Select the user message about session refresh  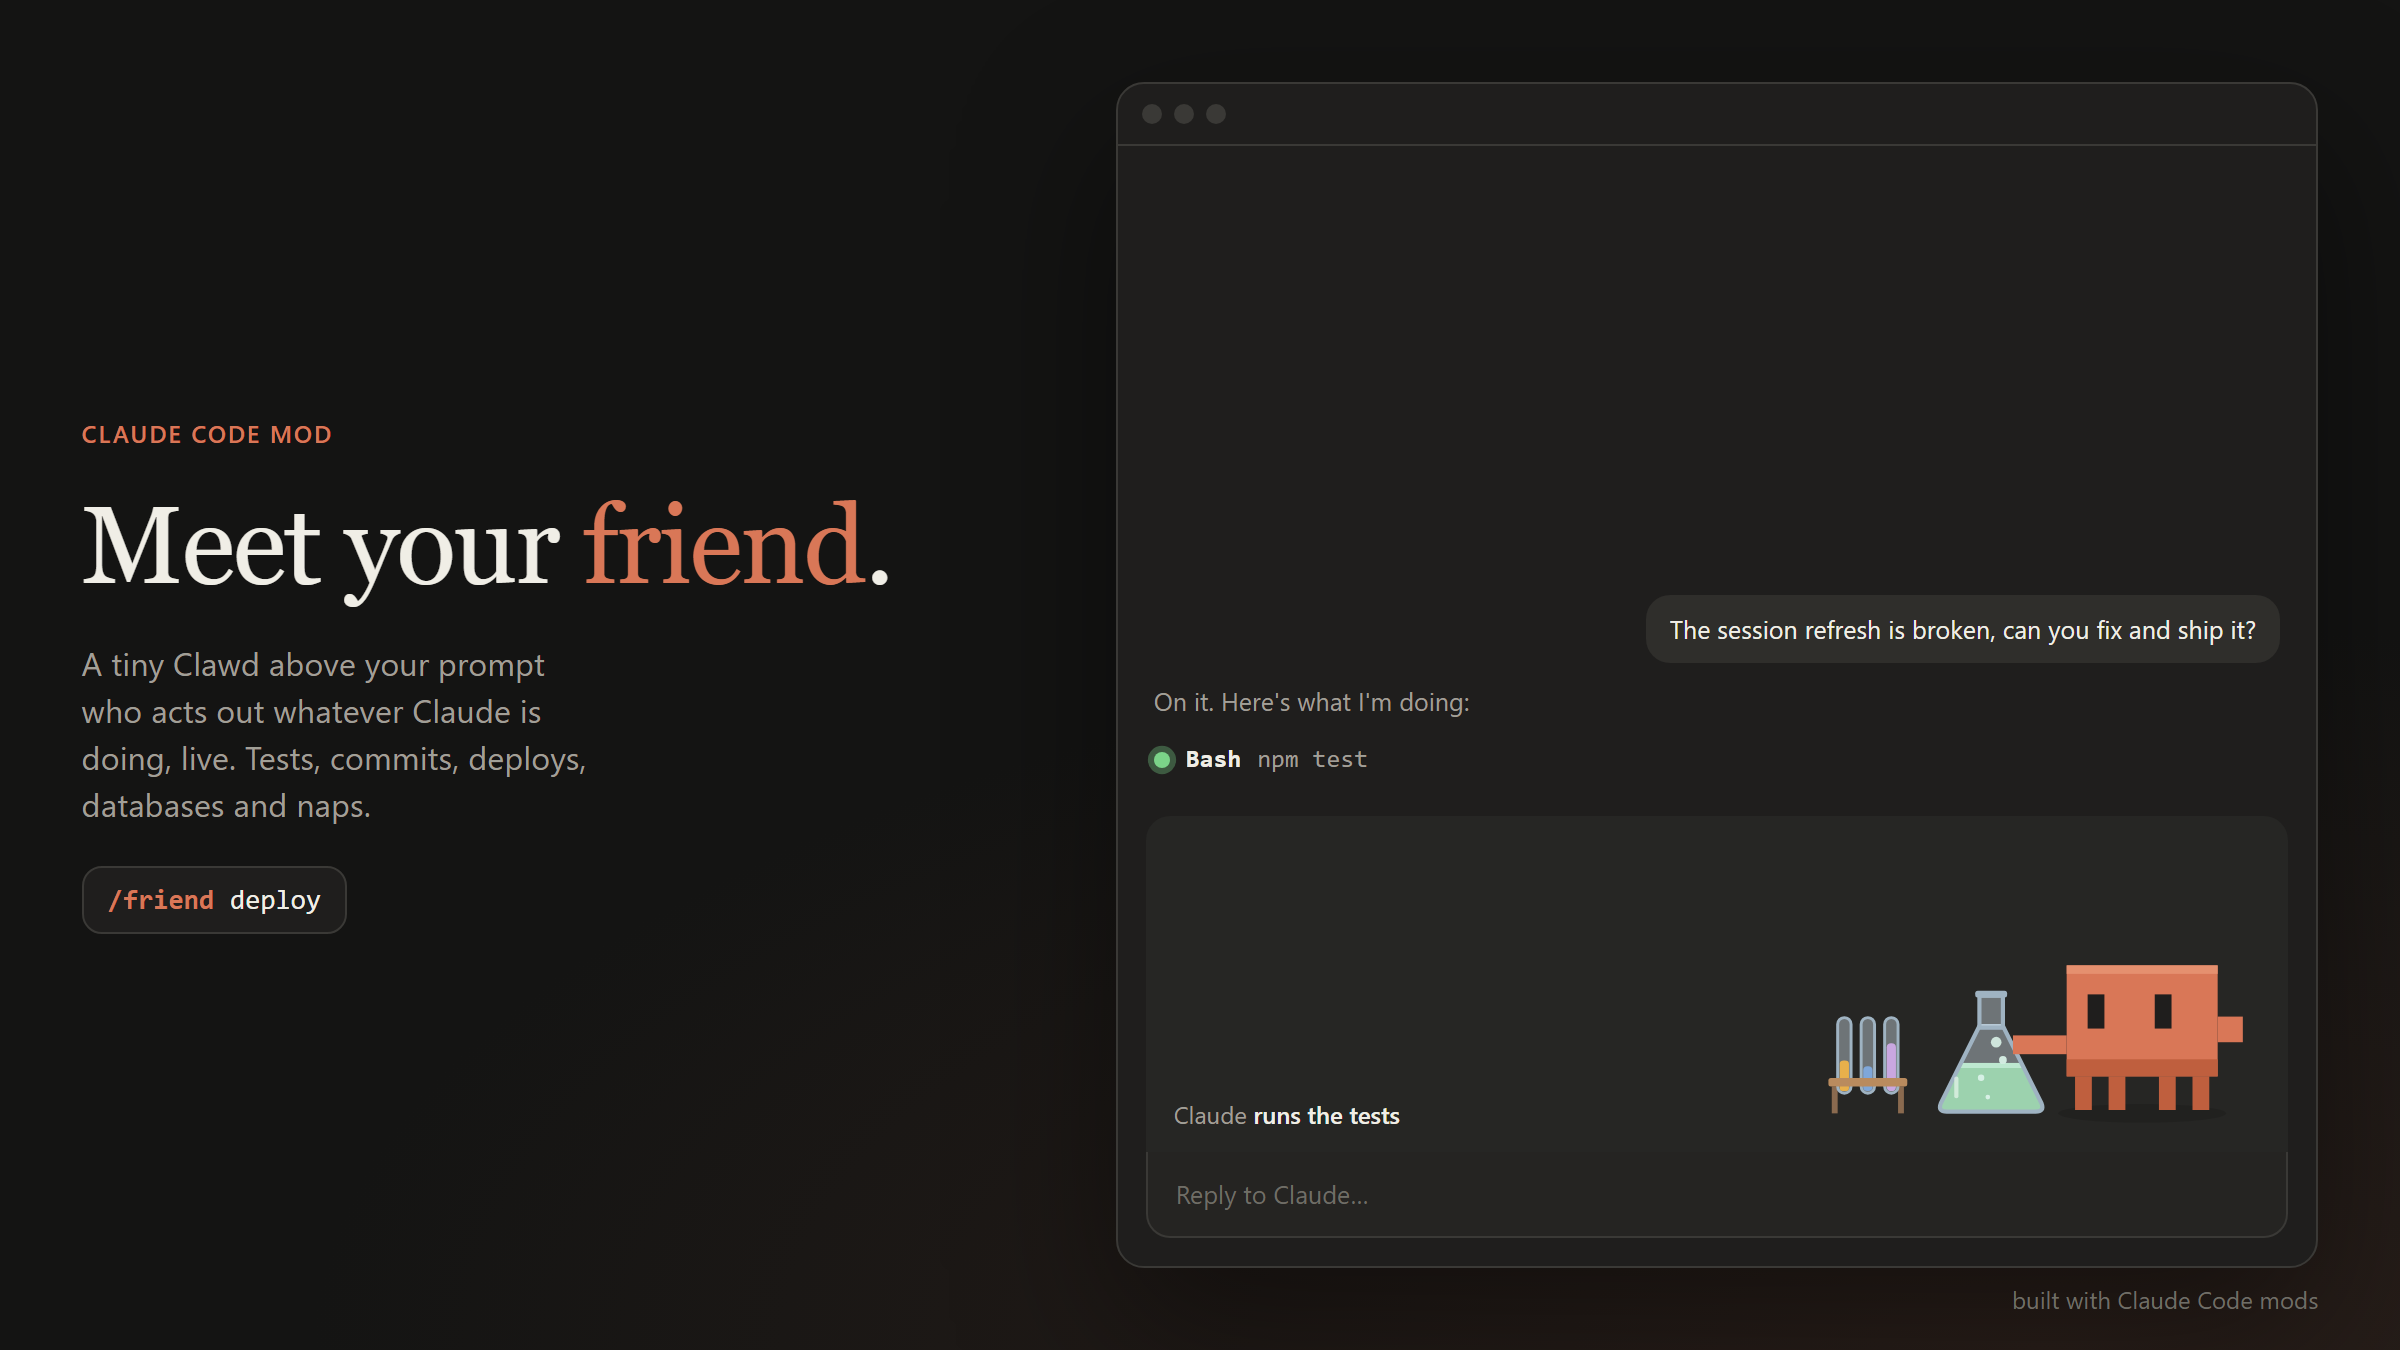click(1962, 630)
